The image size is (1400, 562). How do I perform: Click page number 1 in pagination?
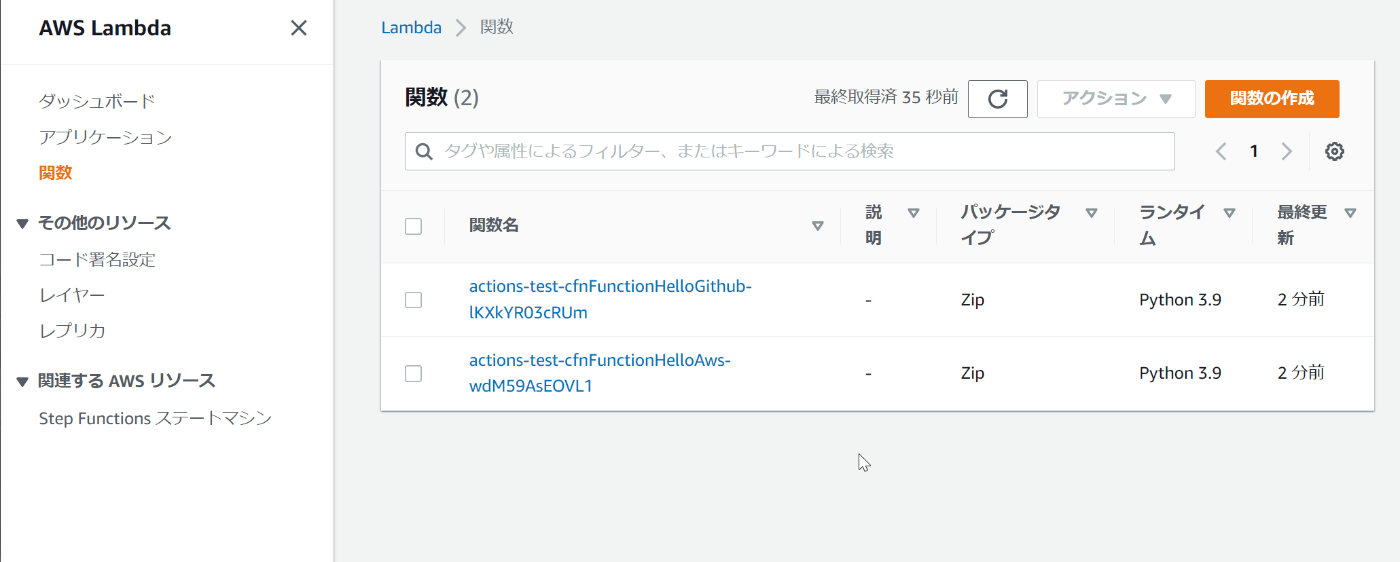tap(1254, 151)
